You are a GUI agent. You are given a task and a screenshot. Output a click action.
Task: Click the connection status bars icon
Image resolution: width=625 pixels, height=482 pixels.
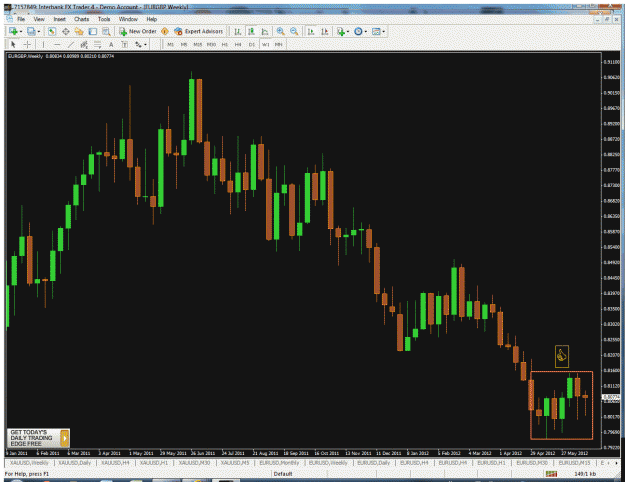[552, 474]
